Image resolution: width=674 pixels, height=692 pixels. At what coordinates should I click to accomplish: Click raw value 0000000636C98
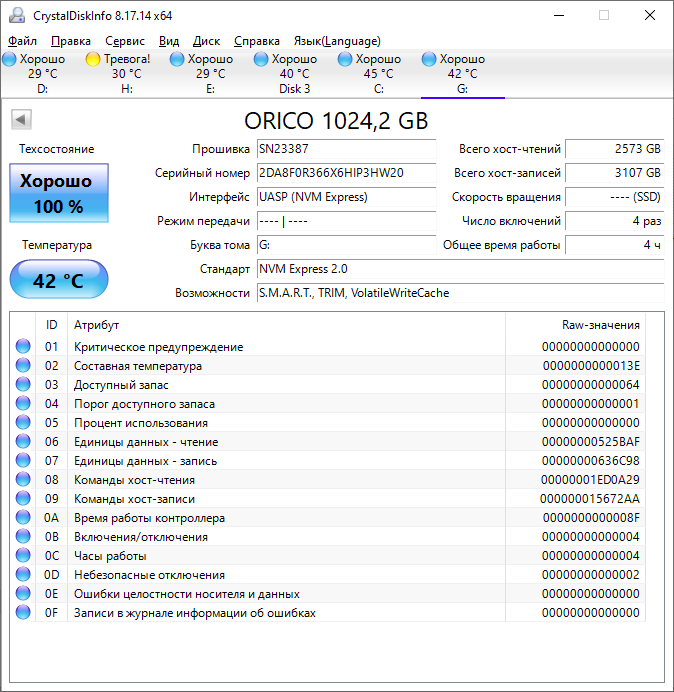[x=591, y=461]
